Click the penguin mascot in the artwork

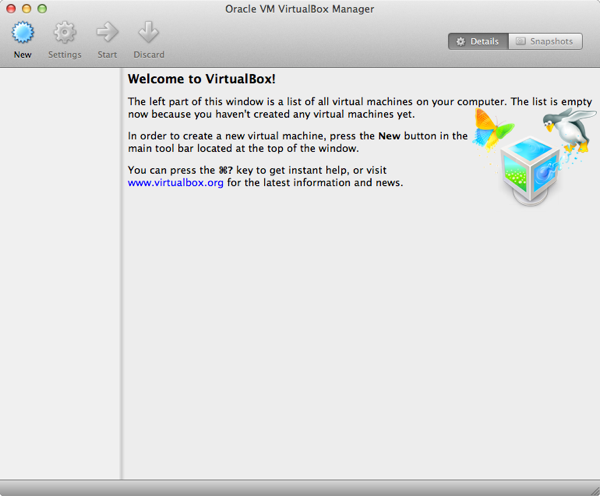(x=567, y=128)
